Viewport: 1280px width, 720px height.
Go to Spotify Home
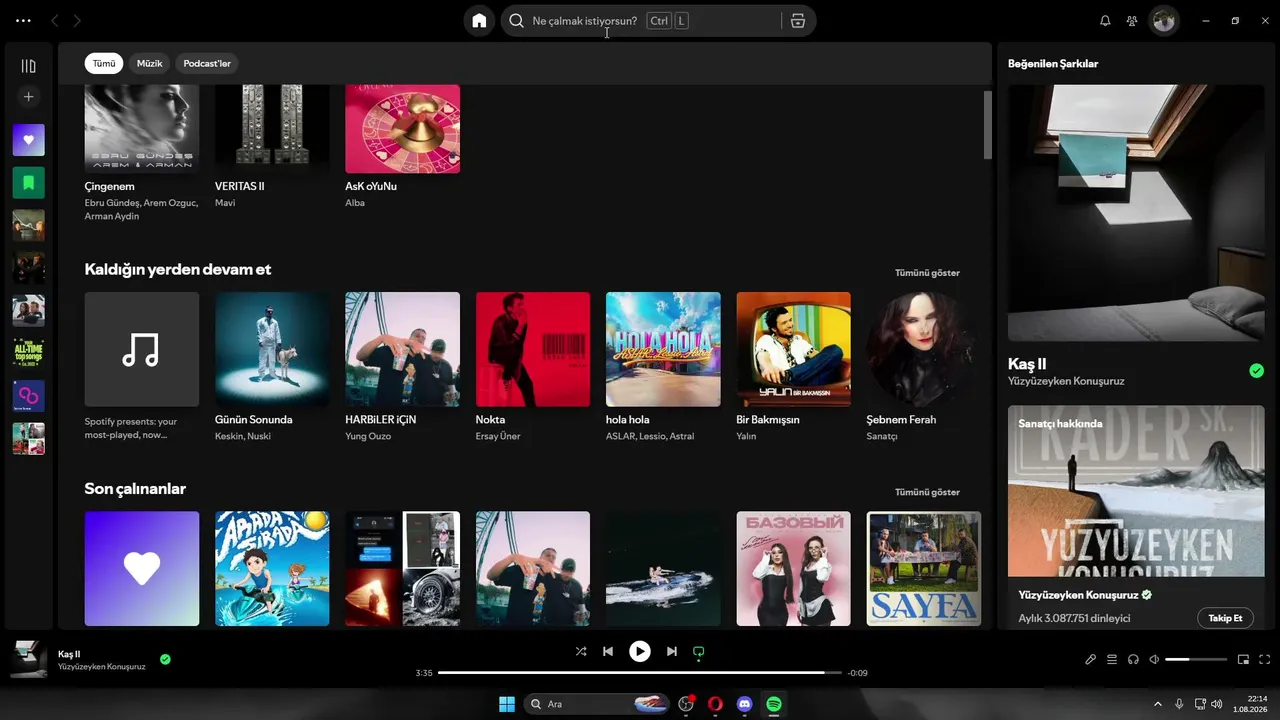click(x=479, y=21)
